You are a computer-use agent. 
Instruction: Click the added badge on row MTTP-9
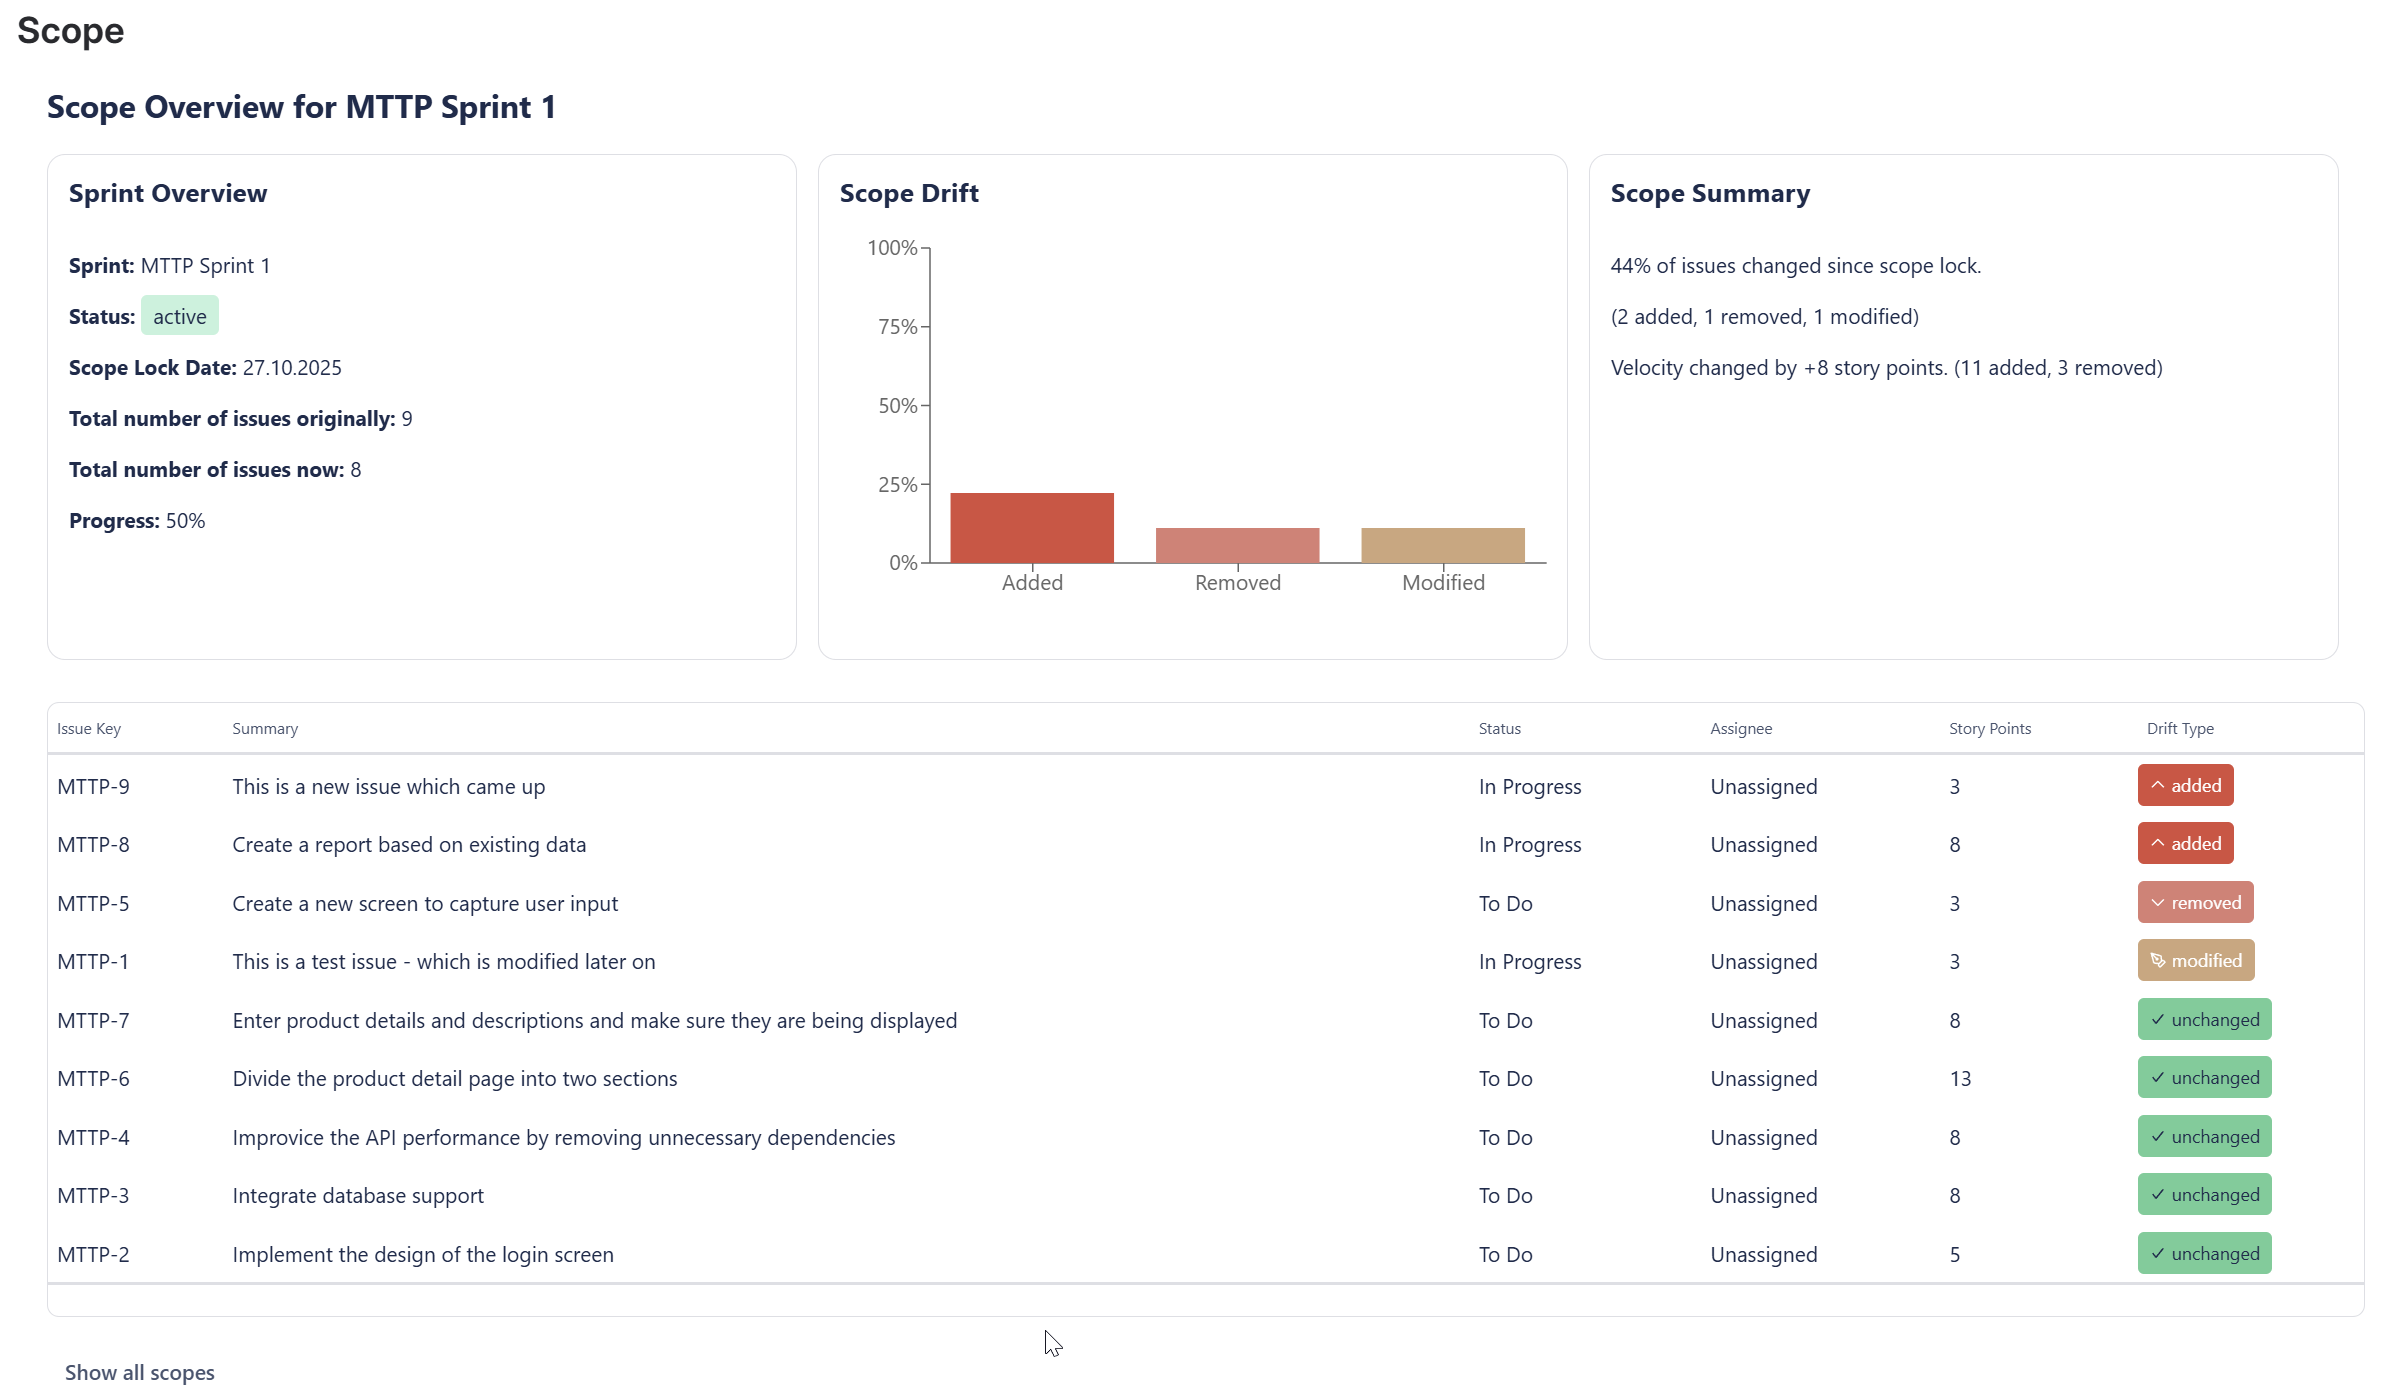(2184, 785)
